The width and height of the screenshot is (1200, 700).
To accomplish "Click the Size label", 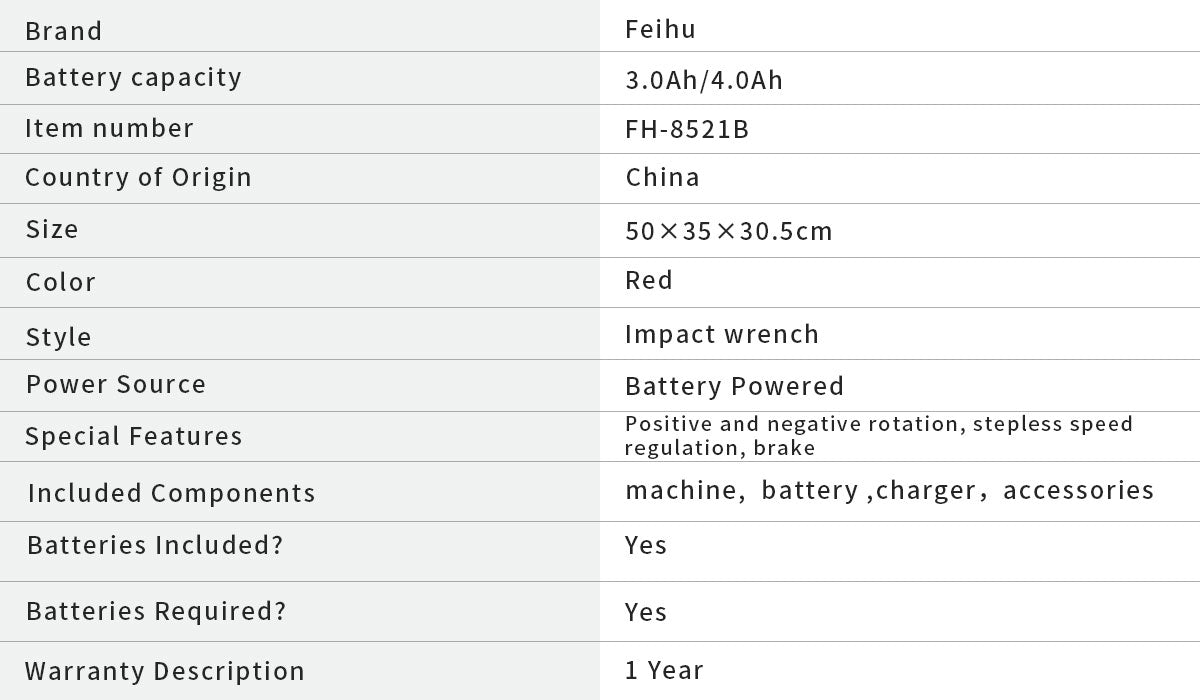I will click(52, 230).
